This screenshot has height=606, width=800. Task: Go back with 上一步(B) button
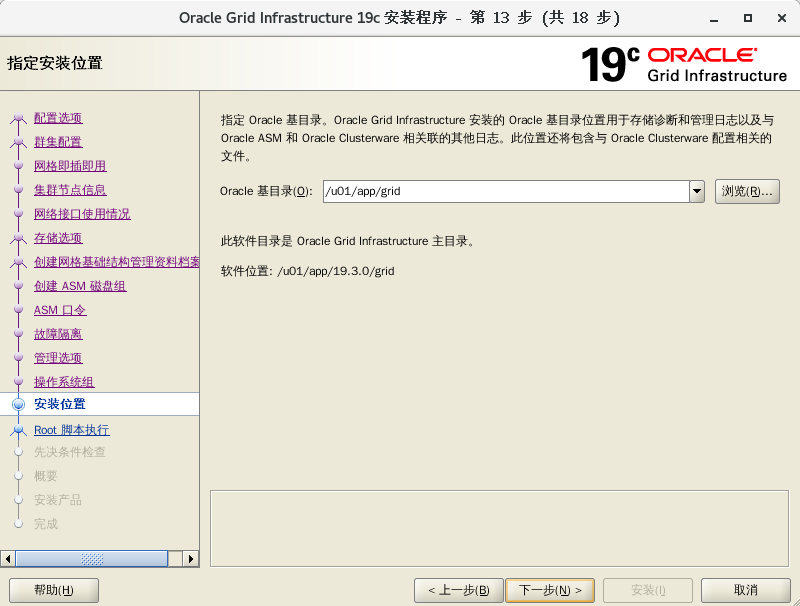459,590
